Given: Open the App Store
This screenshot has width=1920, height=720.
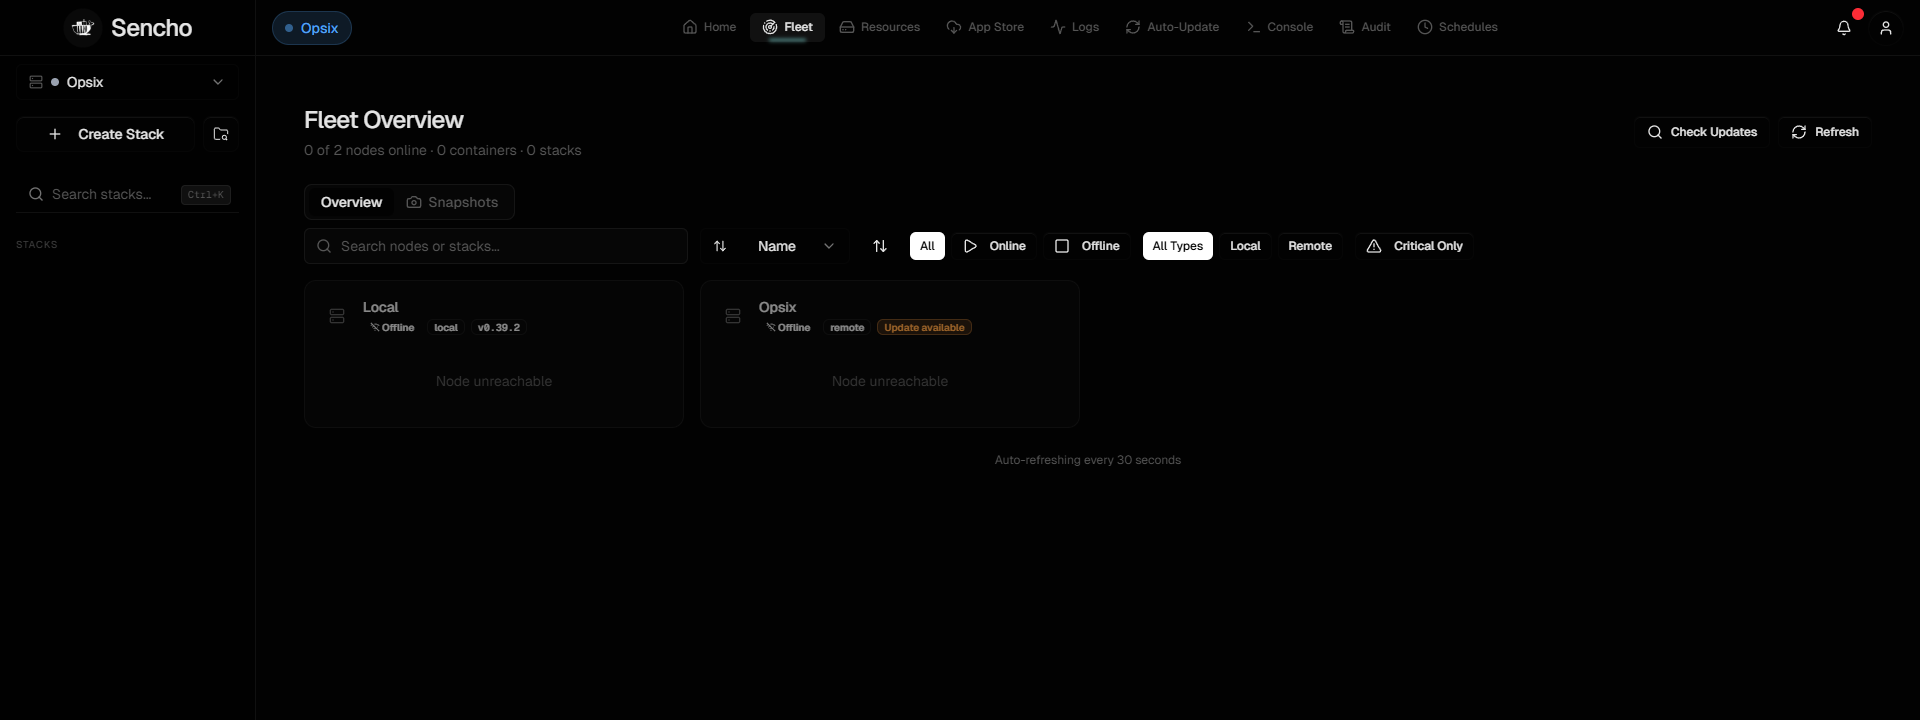Looking at the screenshot, I should click(x=985, y=27).
